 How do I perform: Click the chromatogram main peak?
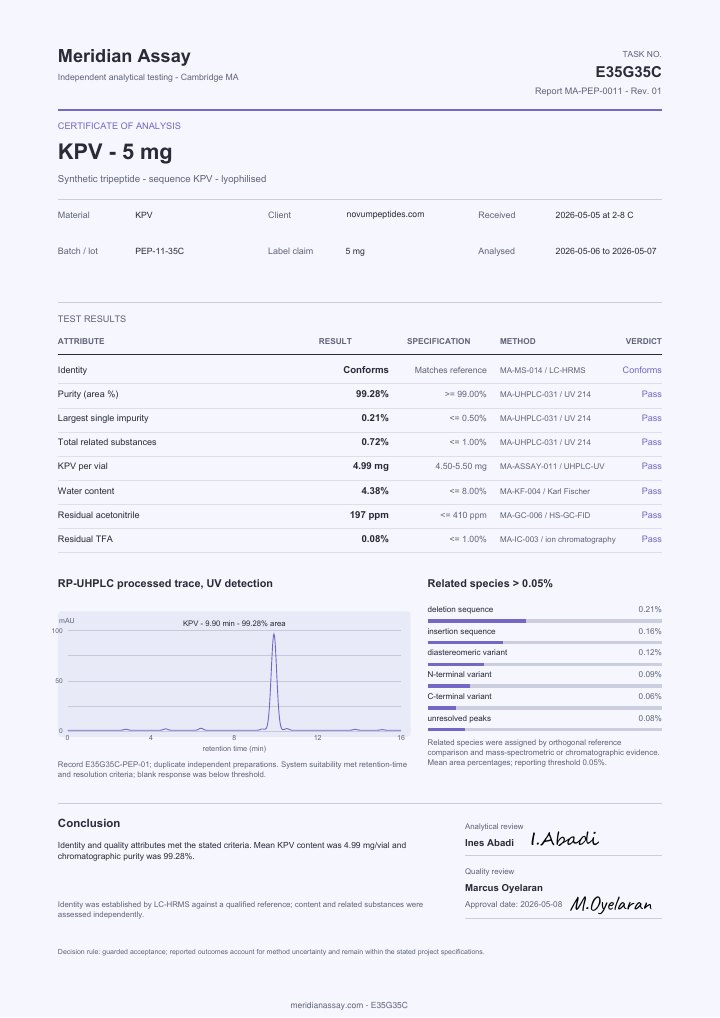coord(274,680)
